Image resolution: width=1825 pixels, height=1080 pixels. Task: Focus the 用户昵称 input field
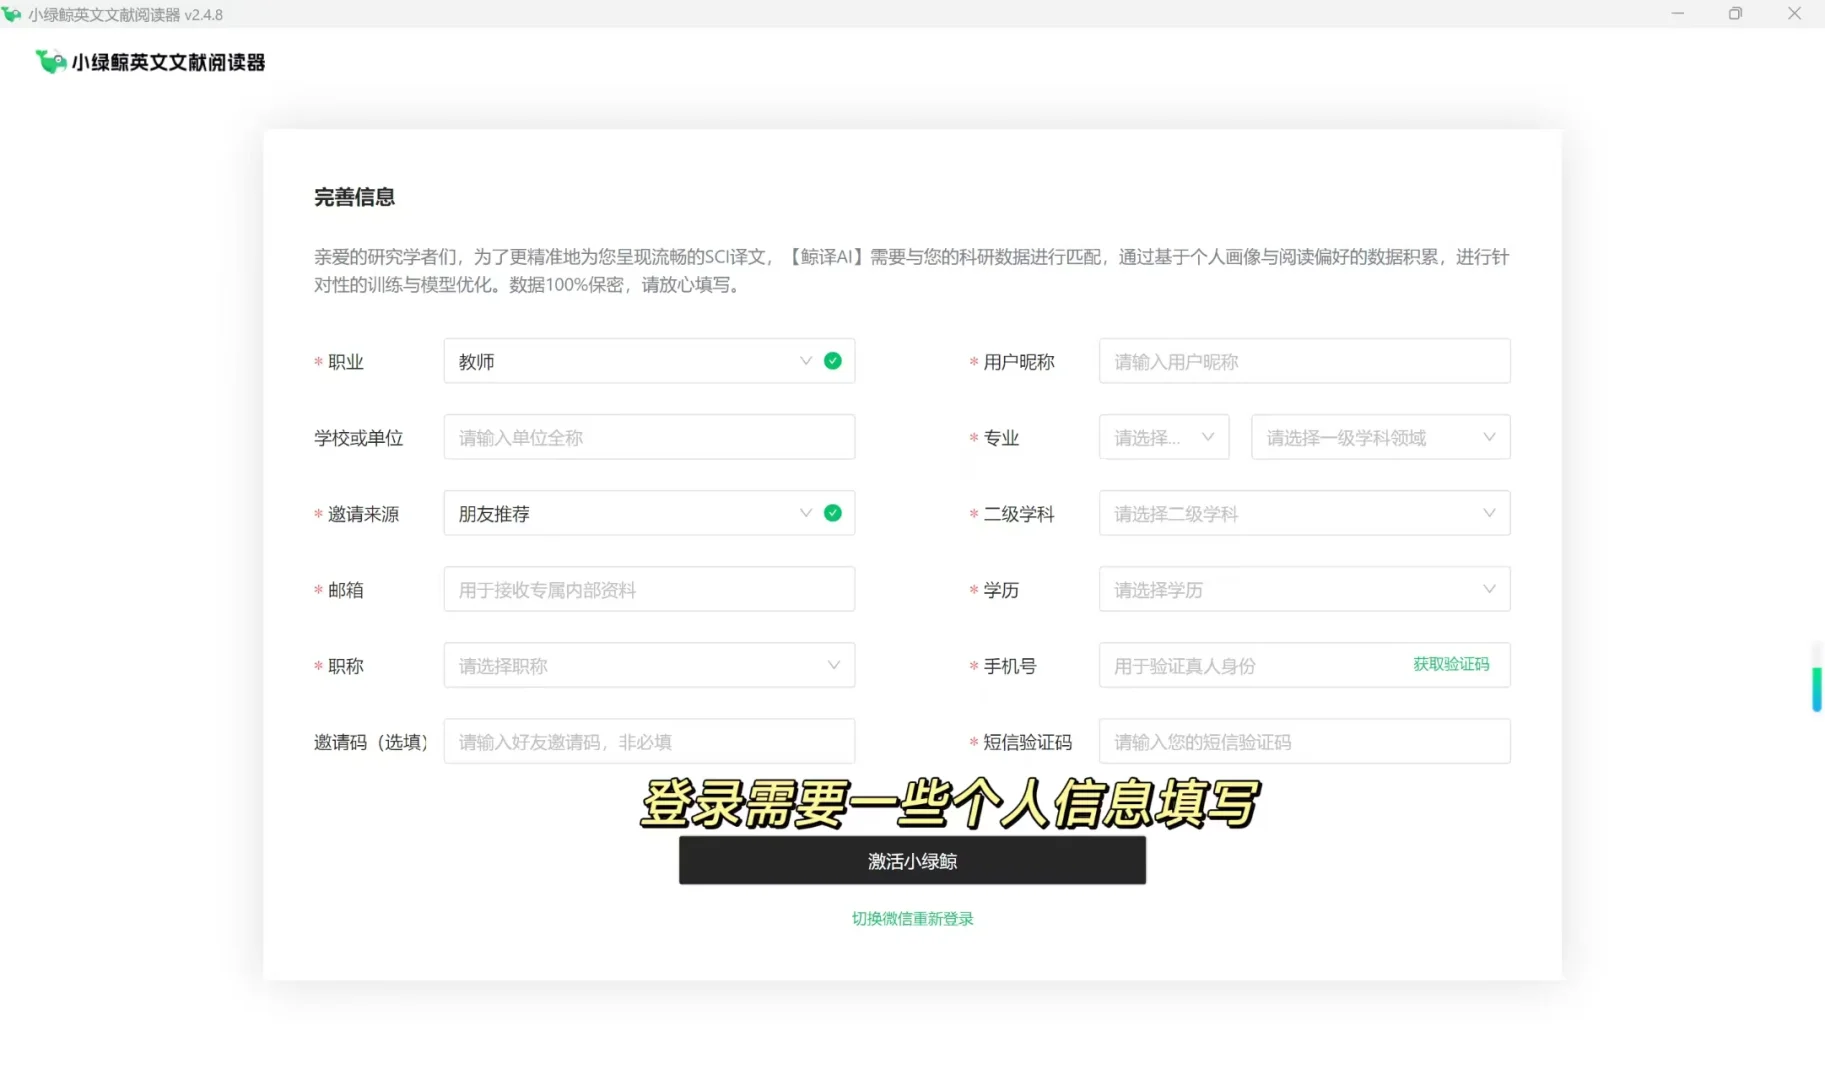pyautogui.click(x=1304, y=361)
